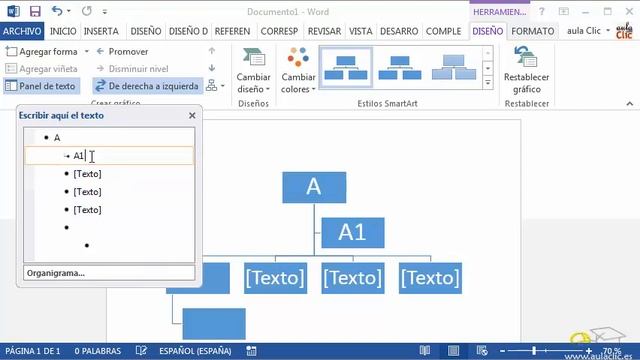
Task: Click the 70% zoom level
Action: click(x=612, y=351)
